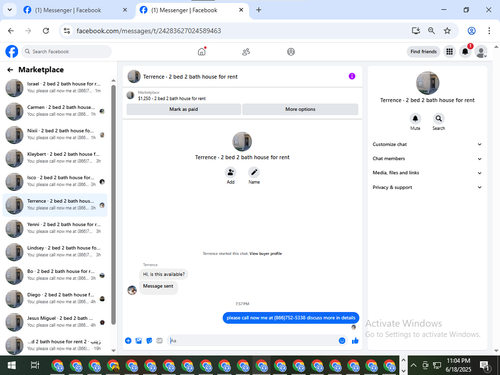Viewport: 500px width, 375px height.
Task: Show hidden system tray icons
Action: point(413,365)
